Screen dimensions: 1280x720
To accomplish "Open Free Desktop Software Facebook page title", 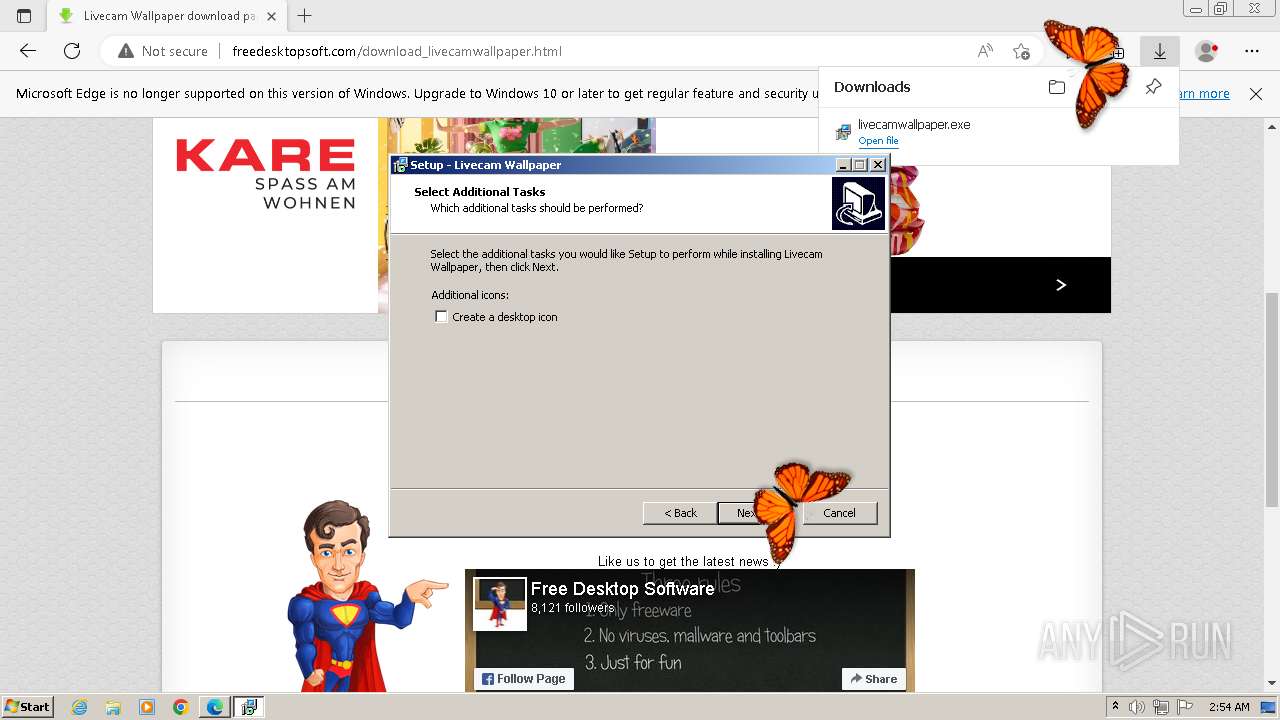I will tap(622, 589).
